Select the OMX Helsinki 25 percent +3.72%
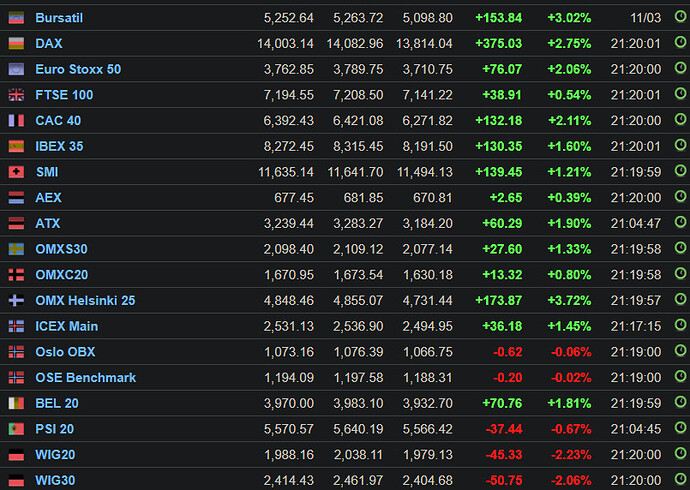 click(569, 301)
